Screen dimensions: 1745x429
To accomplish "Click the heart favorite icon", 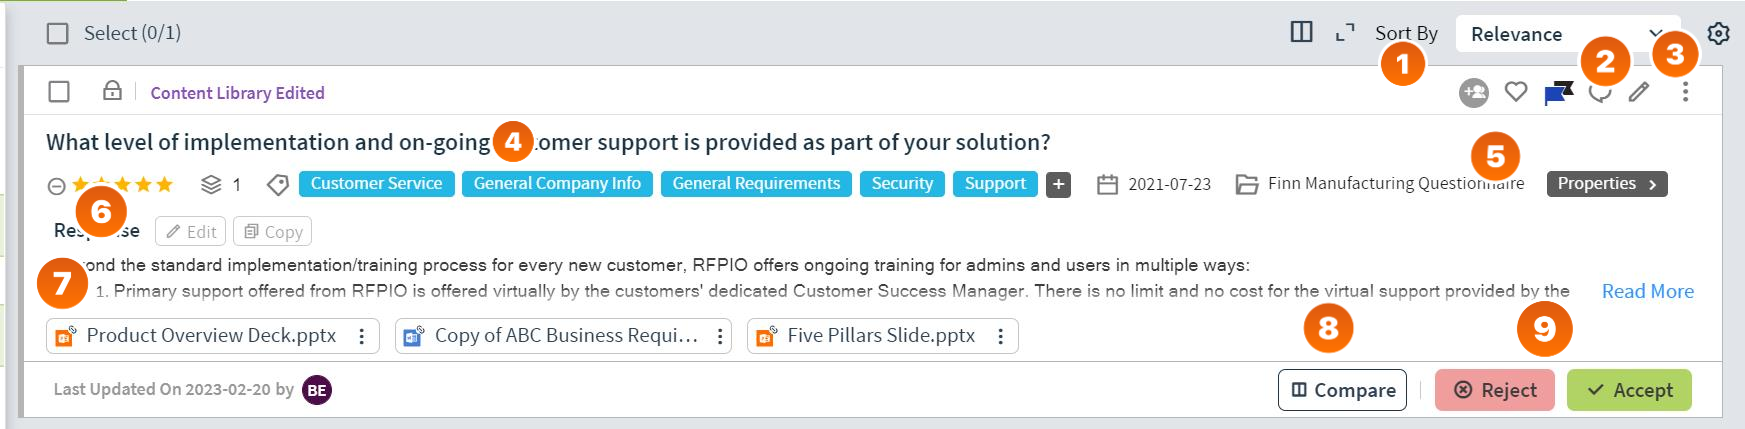I will click(x=1516, y=92).
